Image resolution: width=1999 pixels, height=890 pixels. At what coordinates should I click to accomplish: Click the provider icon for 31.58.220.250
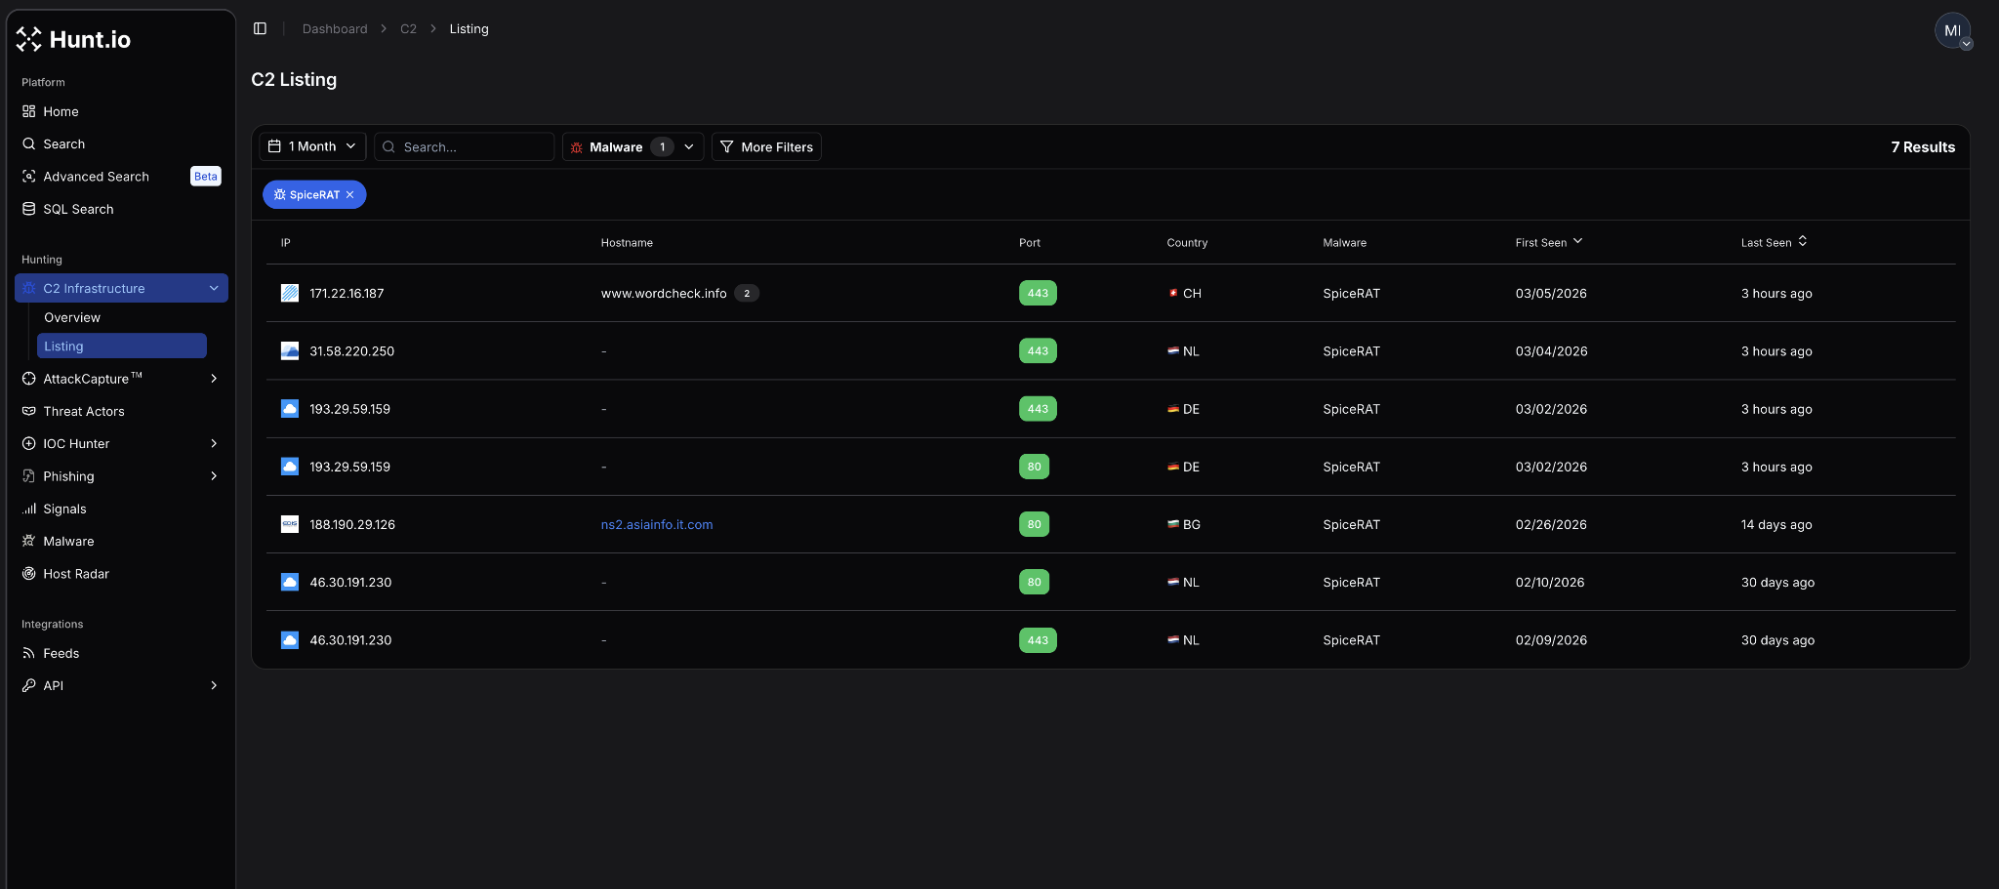[290, 351]
